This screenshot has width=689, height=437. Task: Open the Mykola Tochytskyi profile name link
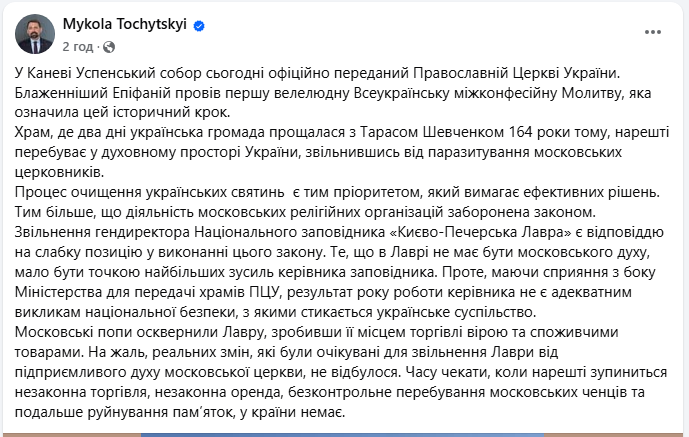click(125, 24)
